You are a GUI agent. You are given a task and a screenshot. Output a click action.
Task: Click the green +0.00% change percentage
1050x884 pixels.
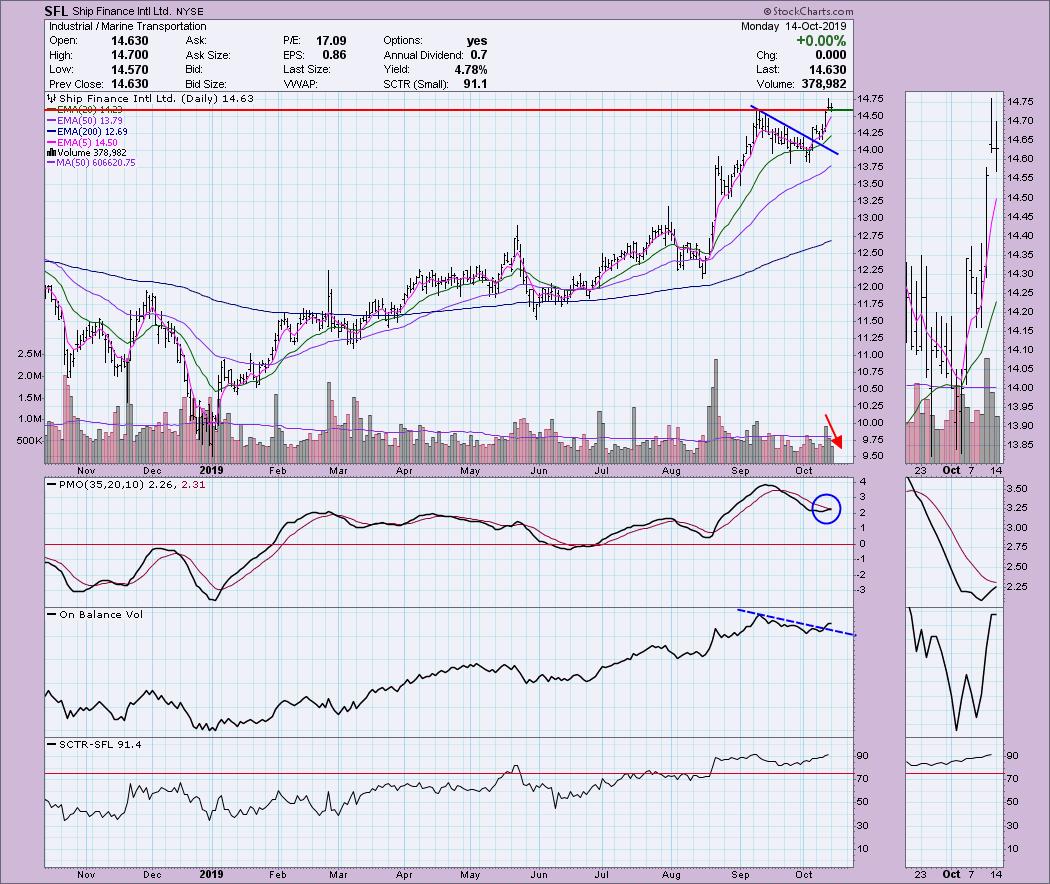click(821, 41)
